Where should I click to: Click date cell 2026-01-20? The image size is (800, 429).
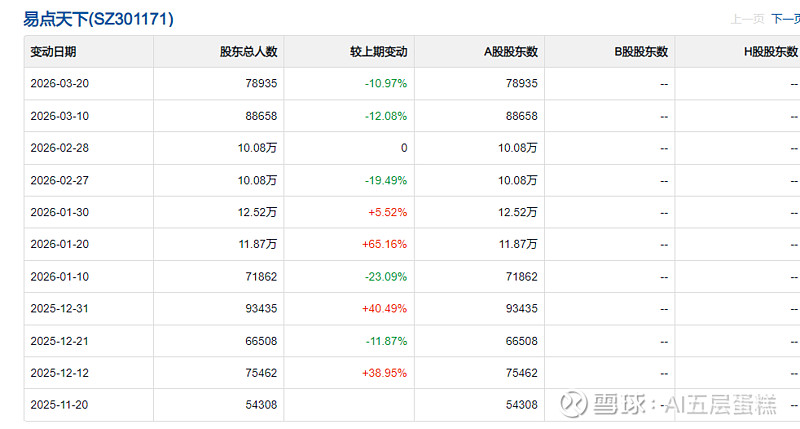pyautogui.click(x=60, y=244)
